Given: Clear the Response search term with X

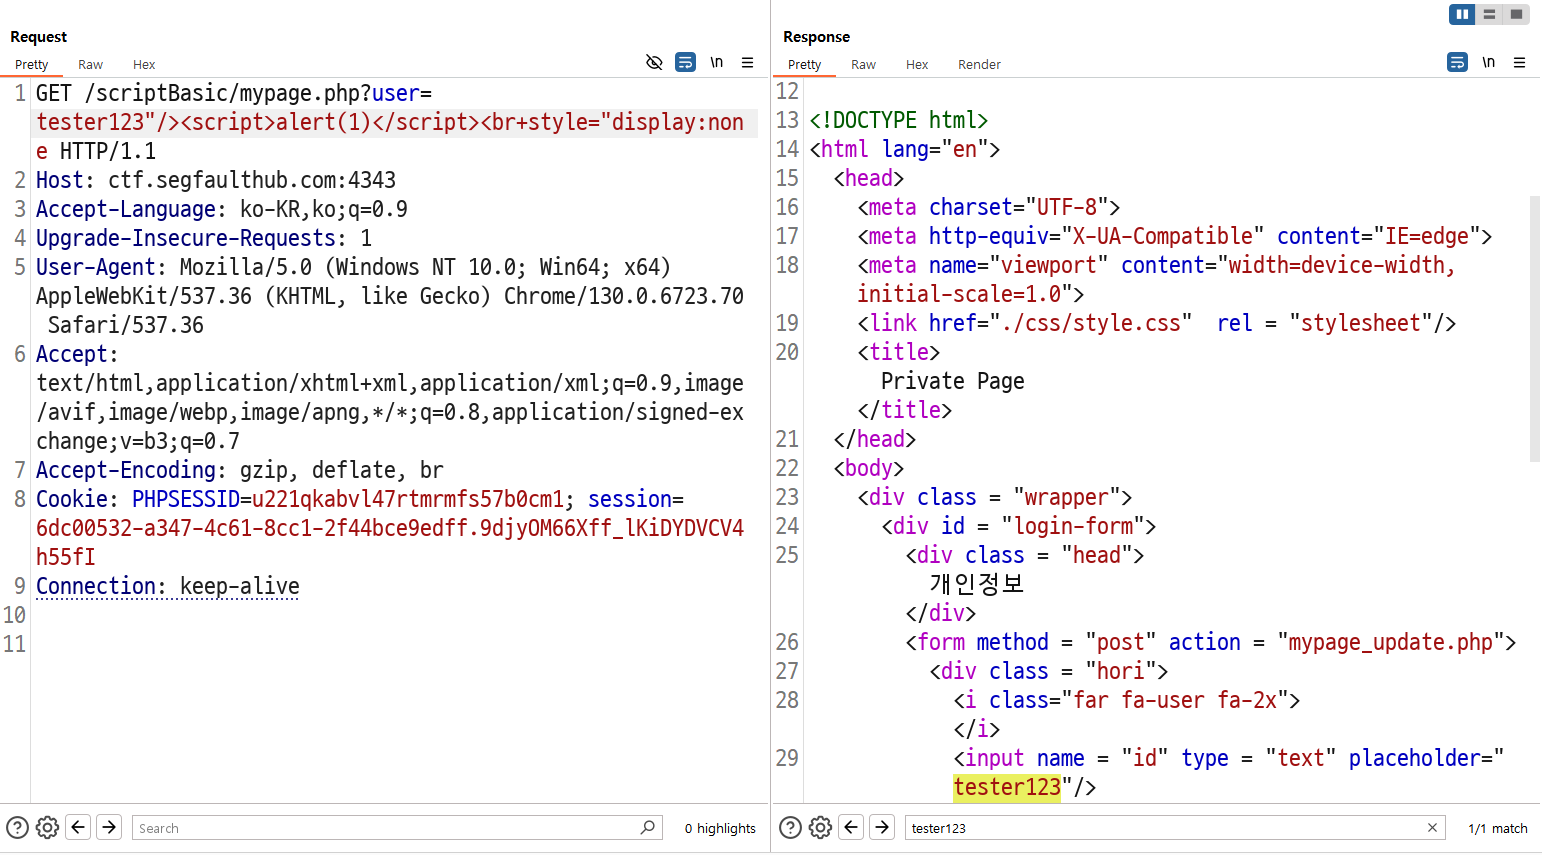Looking at the screenshot, I should tap(1432, 827).
